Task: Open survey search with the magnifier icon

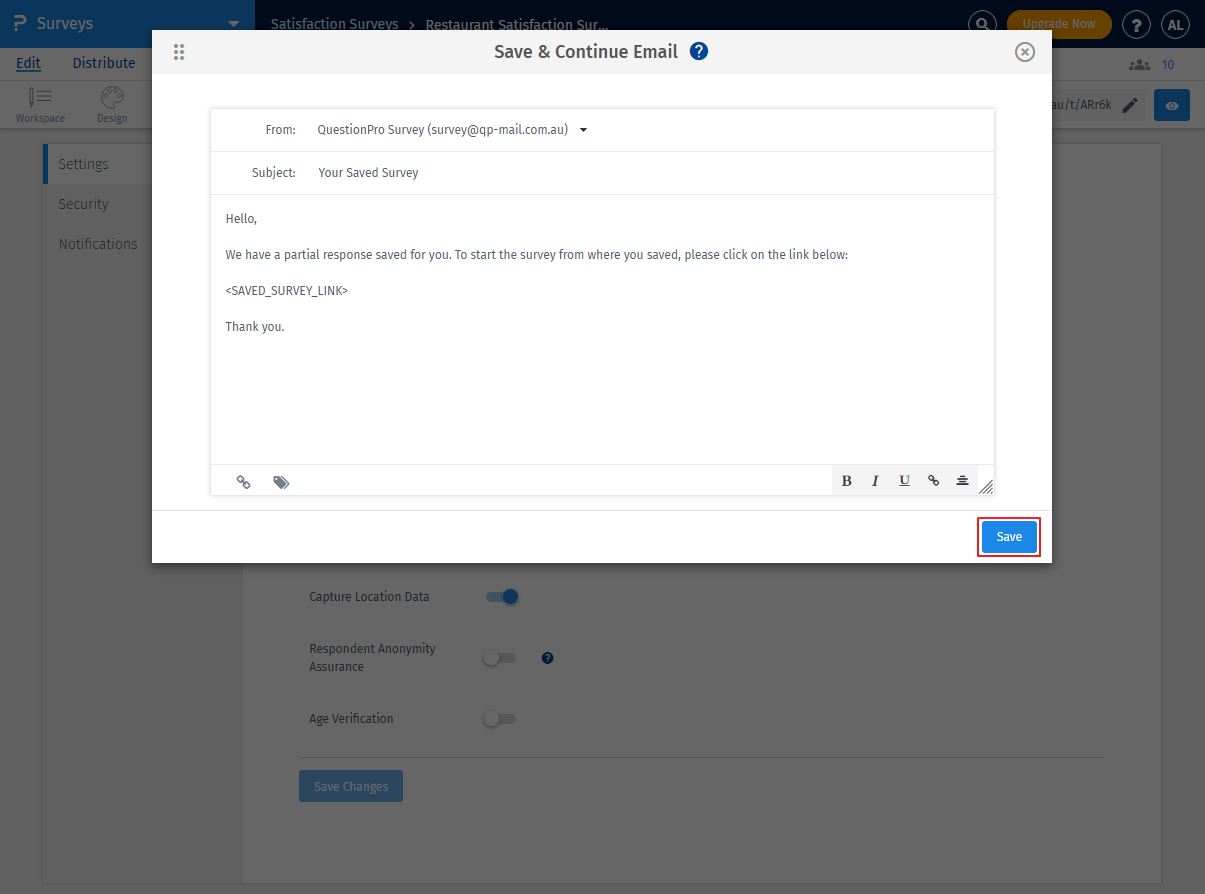Action: coord(982,23)
